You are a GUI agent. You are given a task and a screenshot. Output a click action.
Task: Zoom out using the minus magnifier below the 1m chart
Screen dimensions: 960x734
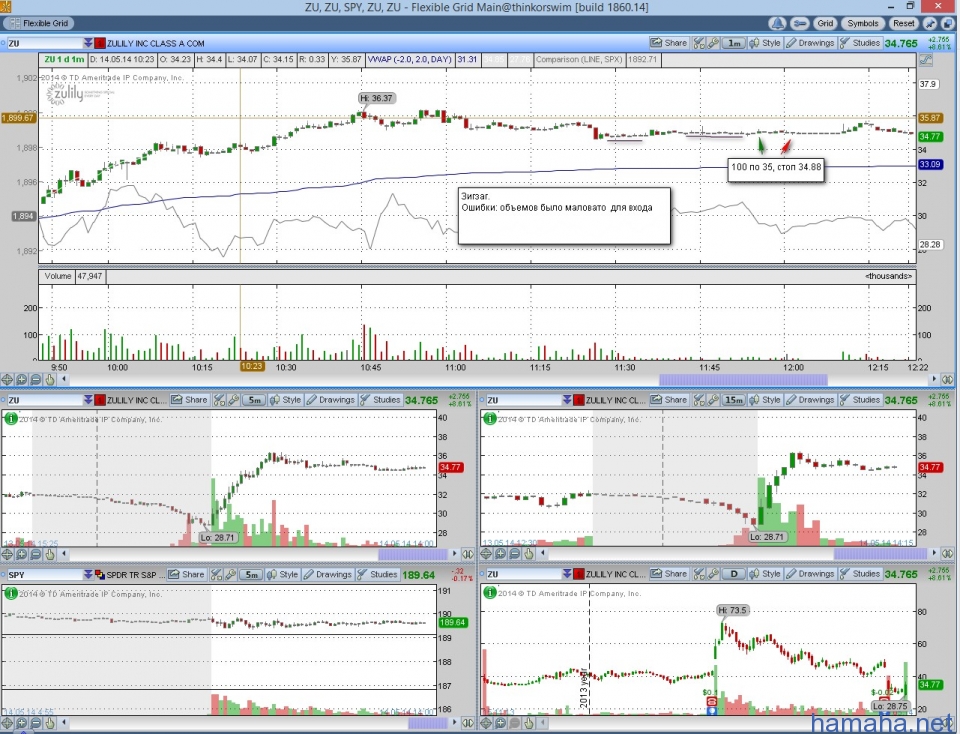tap(36, 380)
